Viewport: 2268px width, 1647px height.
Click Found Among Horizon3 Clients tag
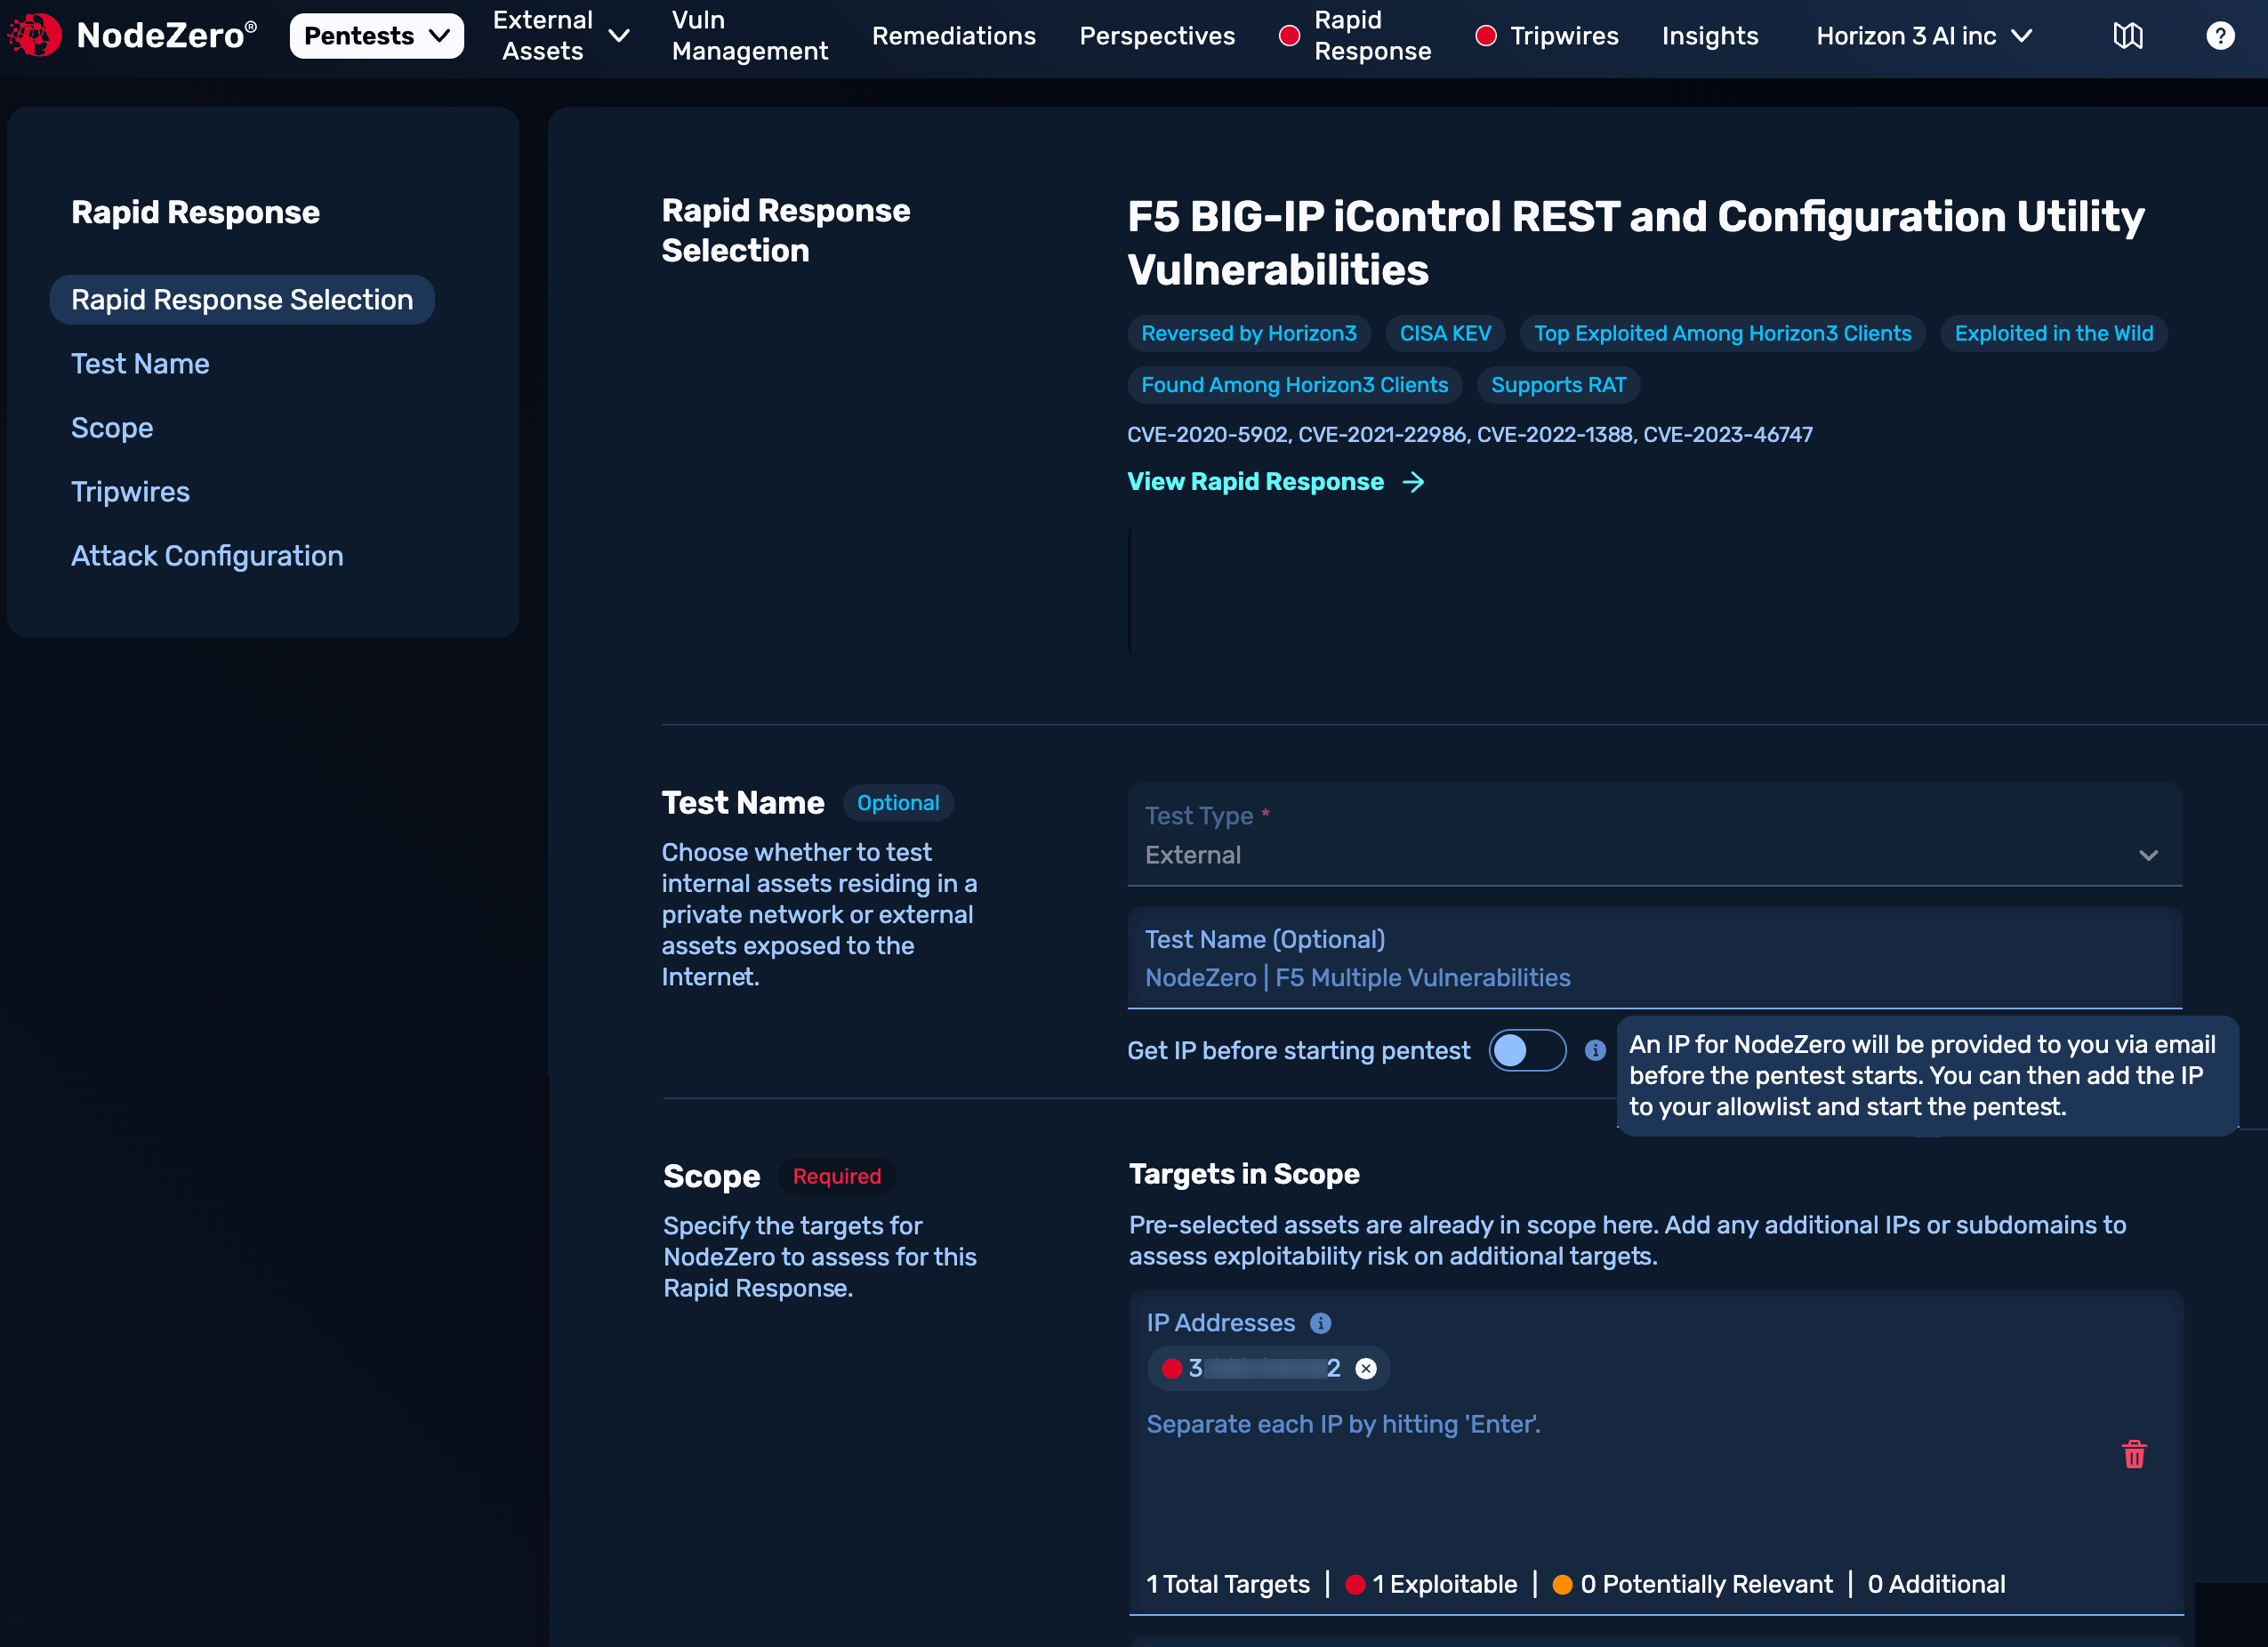(x=1295, y=385)
